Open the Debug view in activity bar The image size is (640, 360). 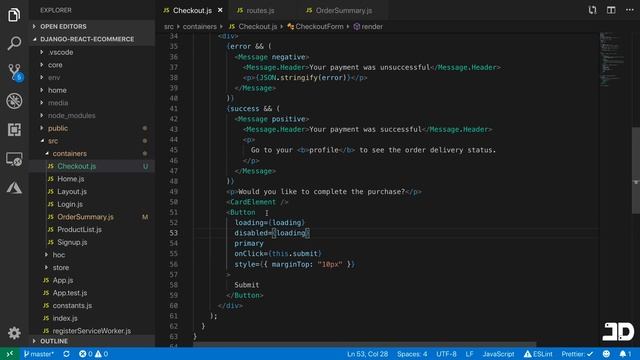point(14,101)
